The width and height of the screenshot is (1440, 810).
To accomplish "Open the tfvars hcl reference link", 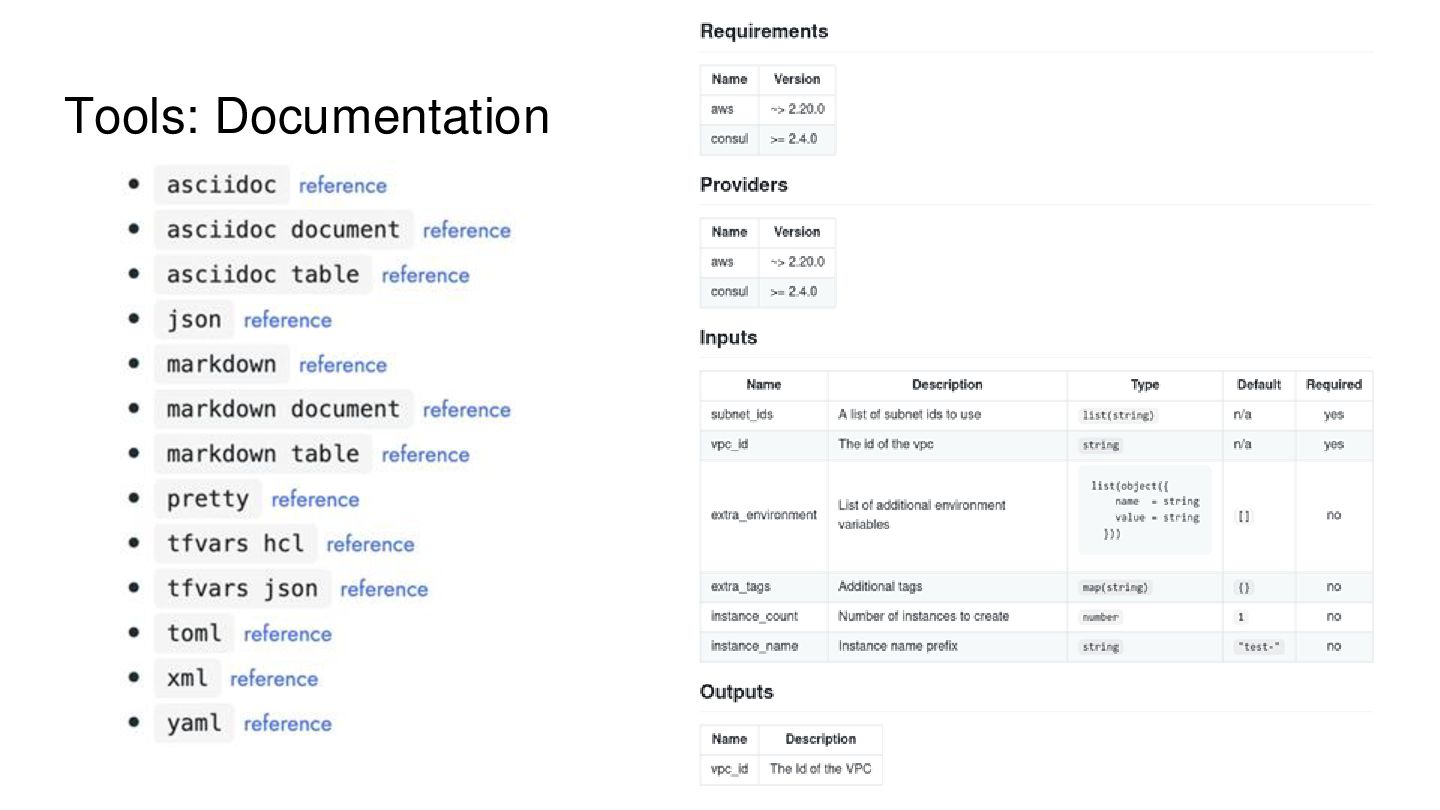I will (x=370, y=545).
